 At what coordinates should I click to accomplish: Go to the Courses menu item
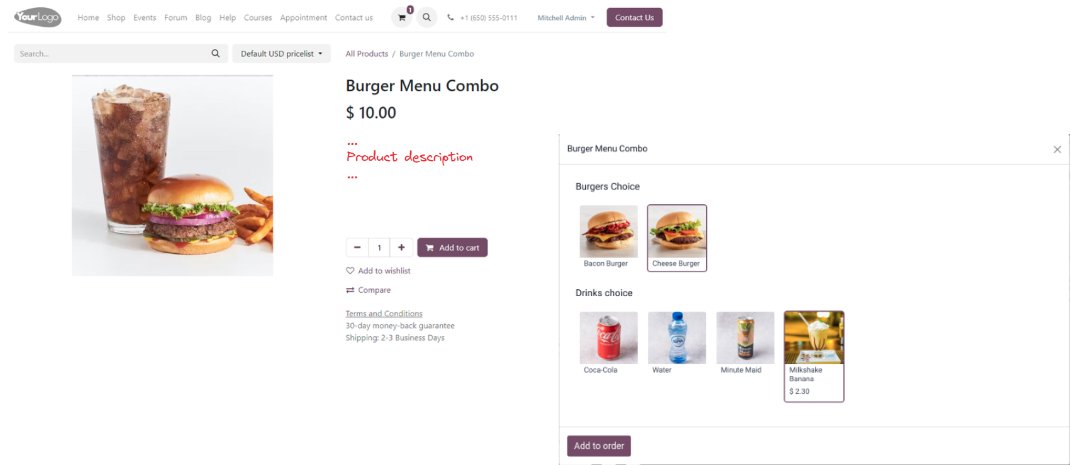point(258,18)
